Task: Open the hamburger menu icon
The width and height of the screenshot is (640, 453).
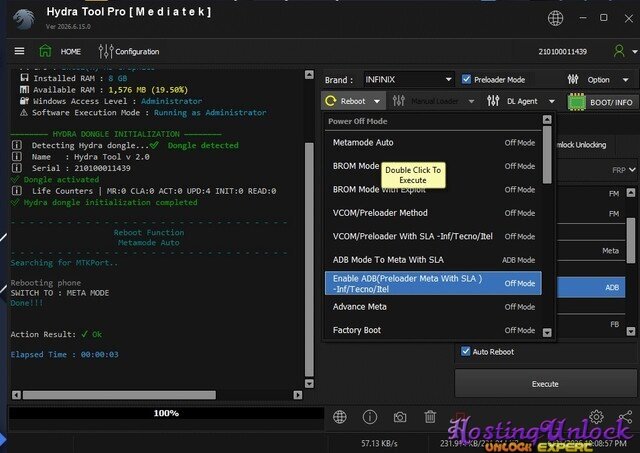Action: tap(19, 51)
